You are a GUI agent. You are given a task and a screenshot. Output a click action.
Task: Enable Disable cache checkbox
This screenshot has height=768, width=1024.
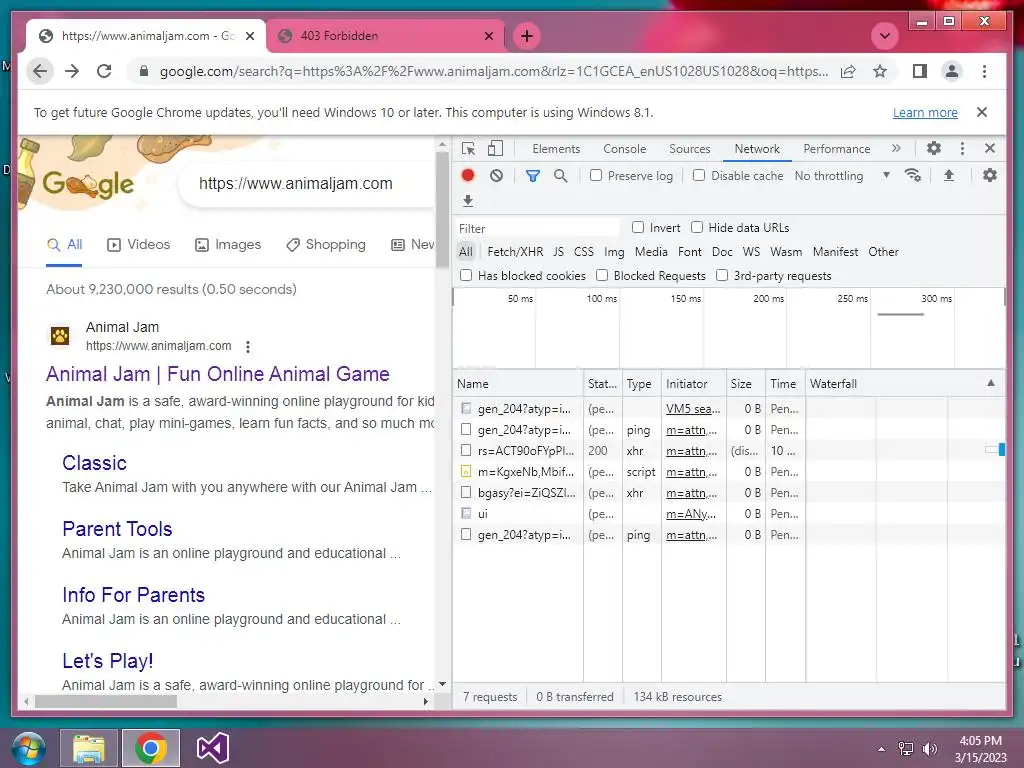699,175
